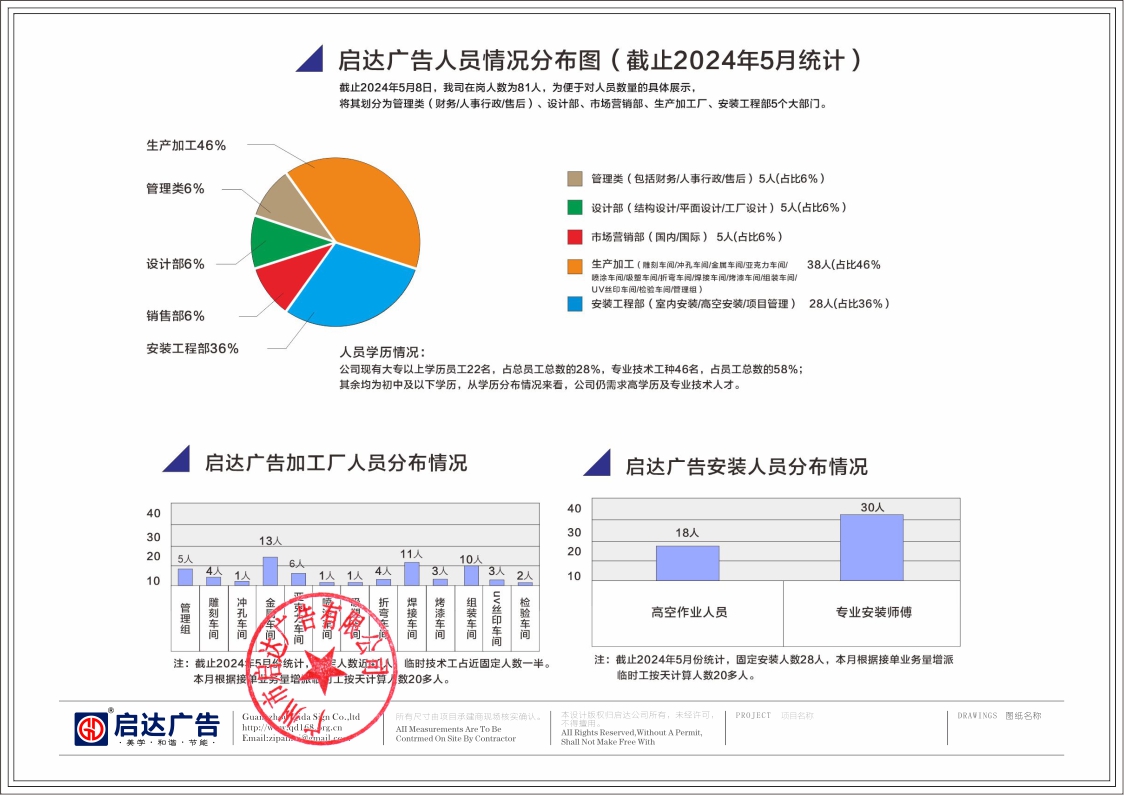Viewport: 1124px width, 795px height.
Task: Click the 生产加工46% pie label
Action: tap(186, 146)
